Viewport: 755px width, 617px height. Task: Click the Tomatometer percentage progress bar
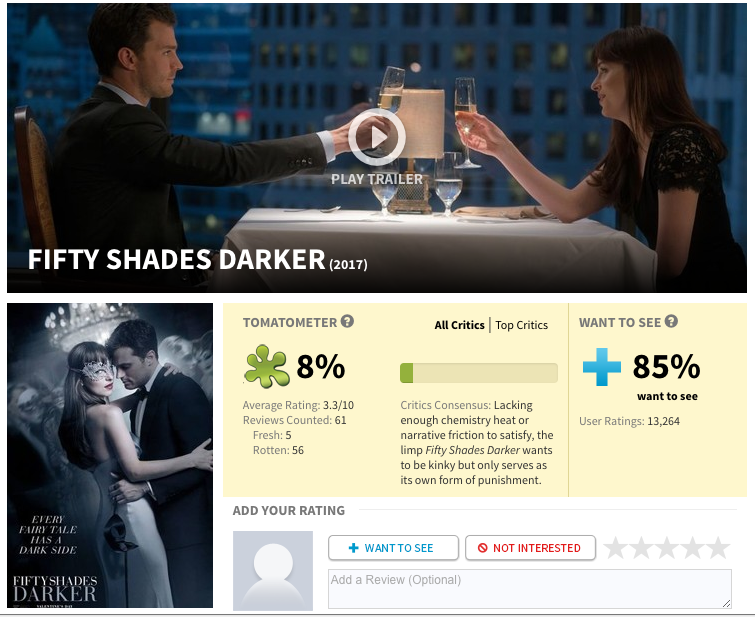479,373
